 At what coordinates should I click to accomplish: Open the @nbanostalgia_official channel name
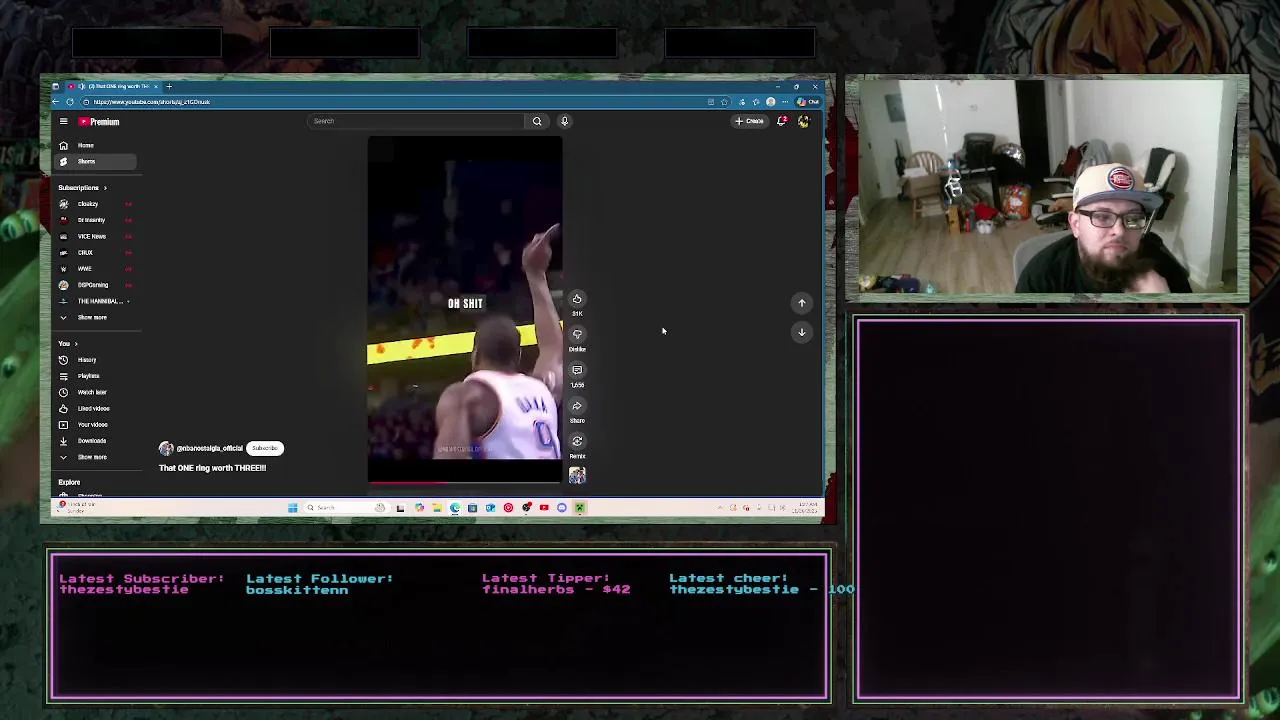[x=210, y=448]
